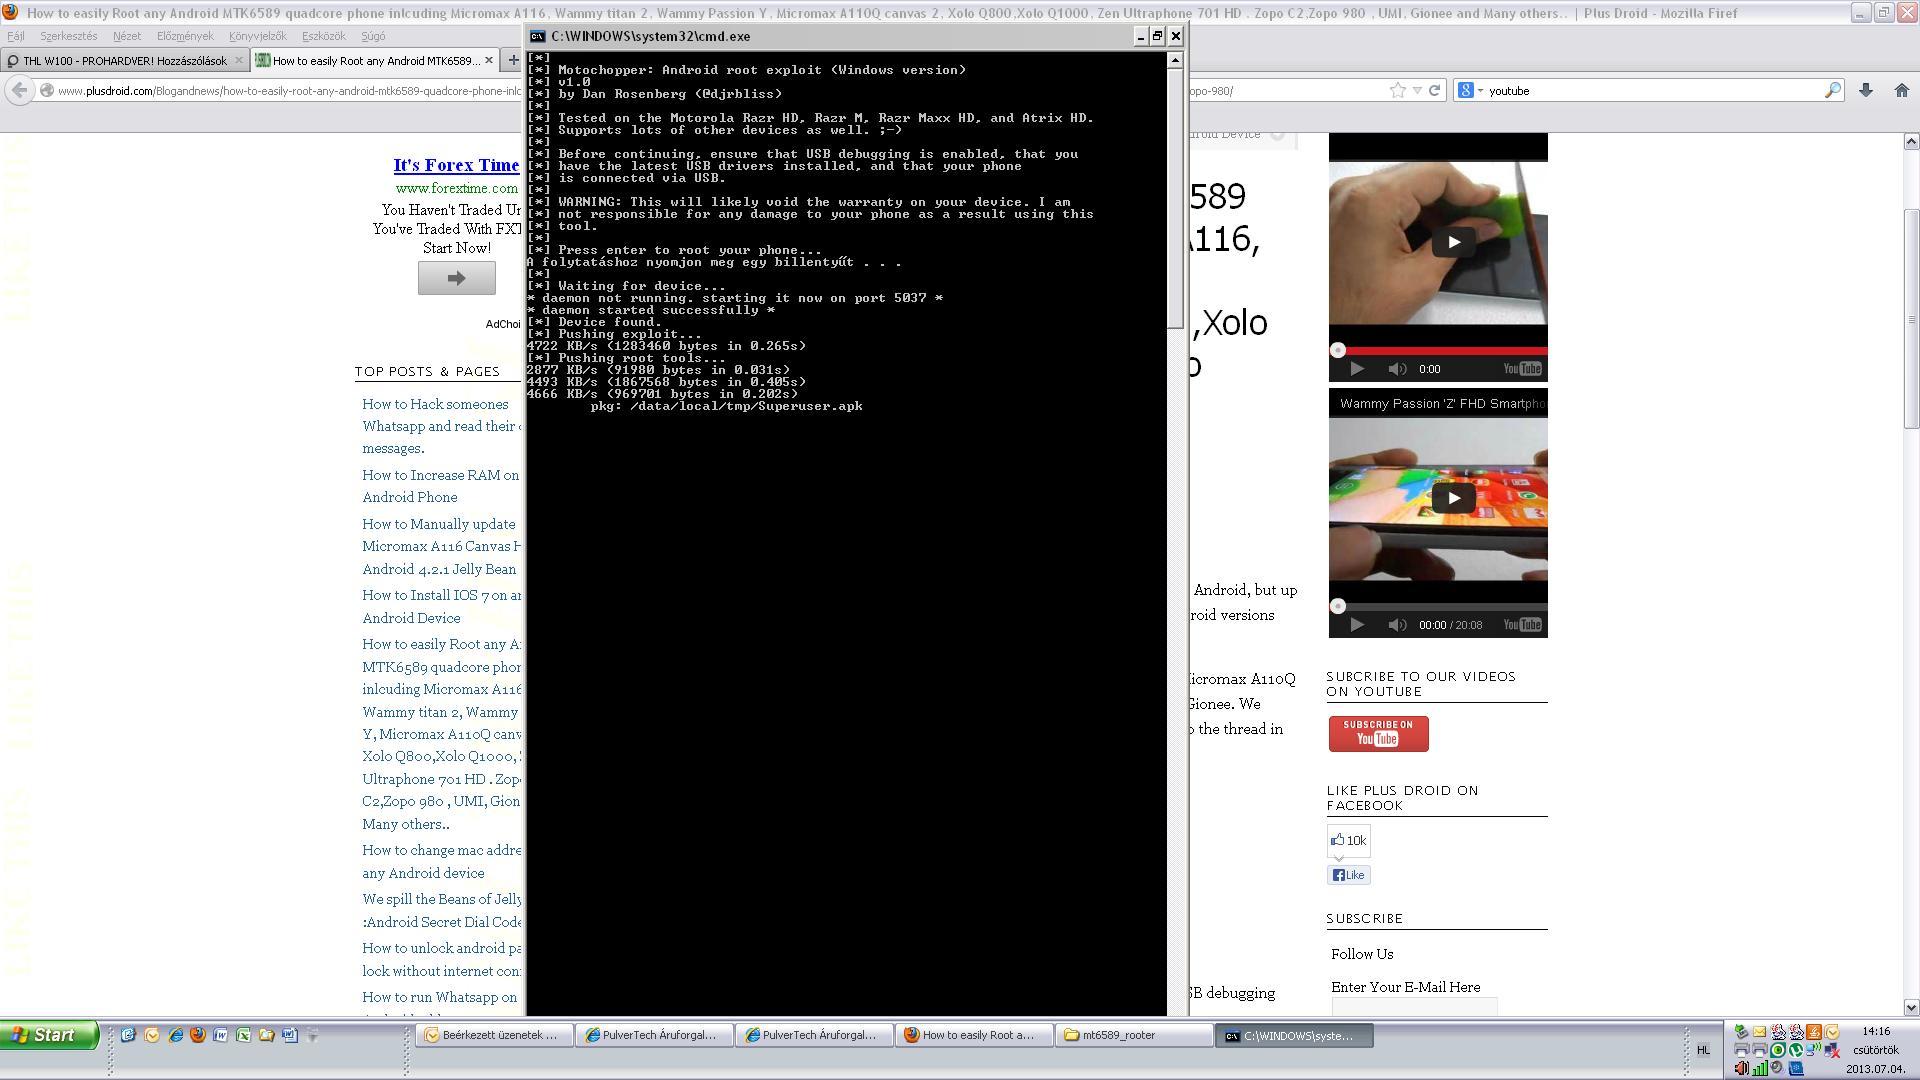Open the Könyvjelzők menu
The height and width of the screenshot is (1080, 1920).
tap(257, 36)
